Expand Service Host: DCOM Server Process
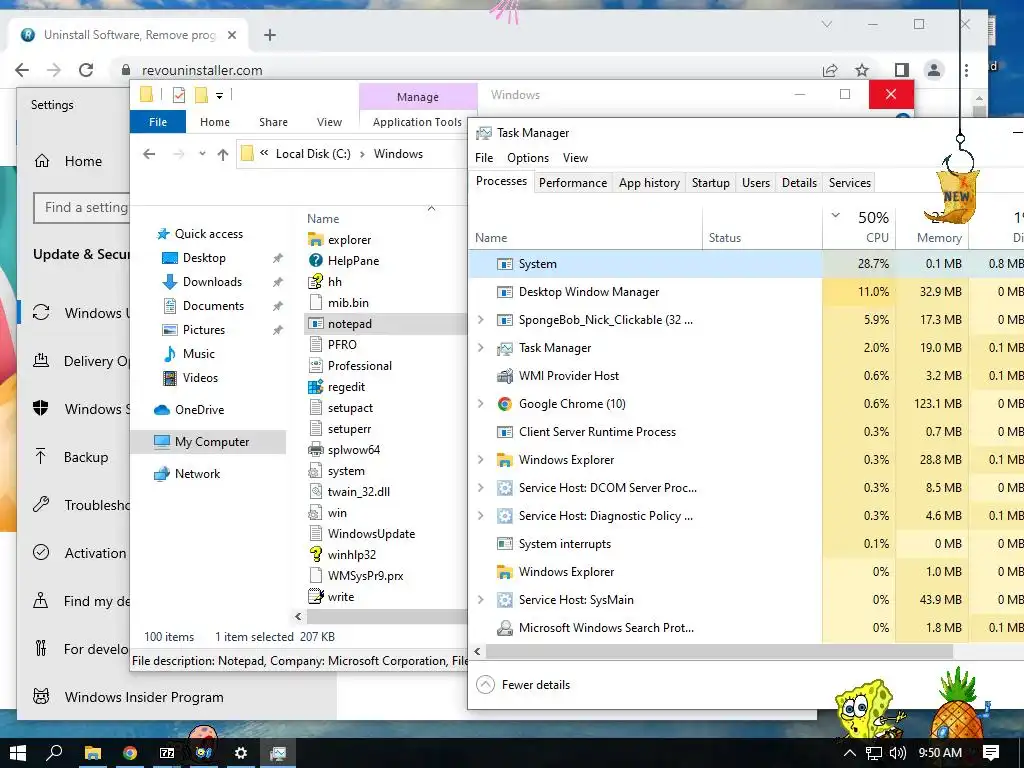 tap(481, 488)
